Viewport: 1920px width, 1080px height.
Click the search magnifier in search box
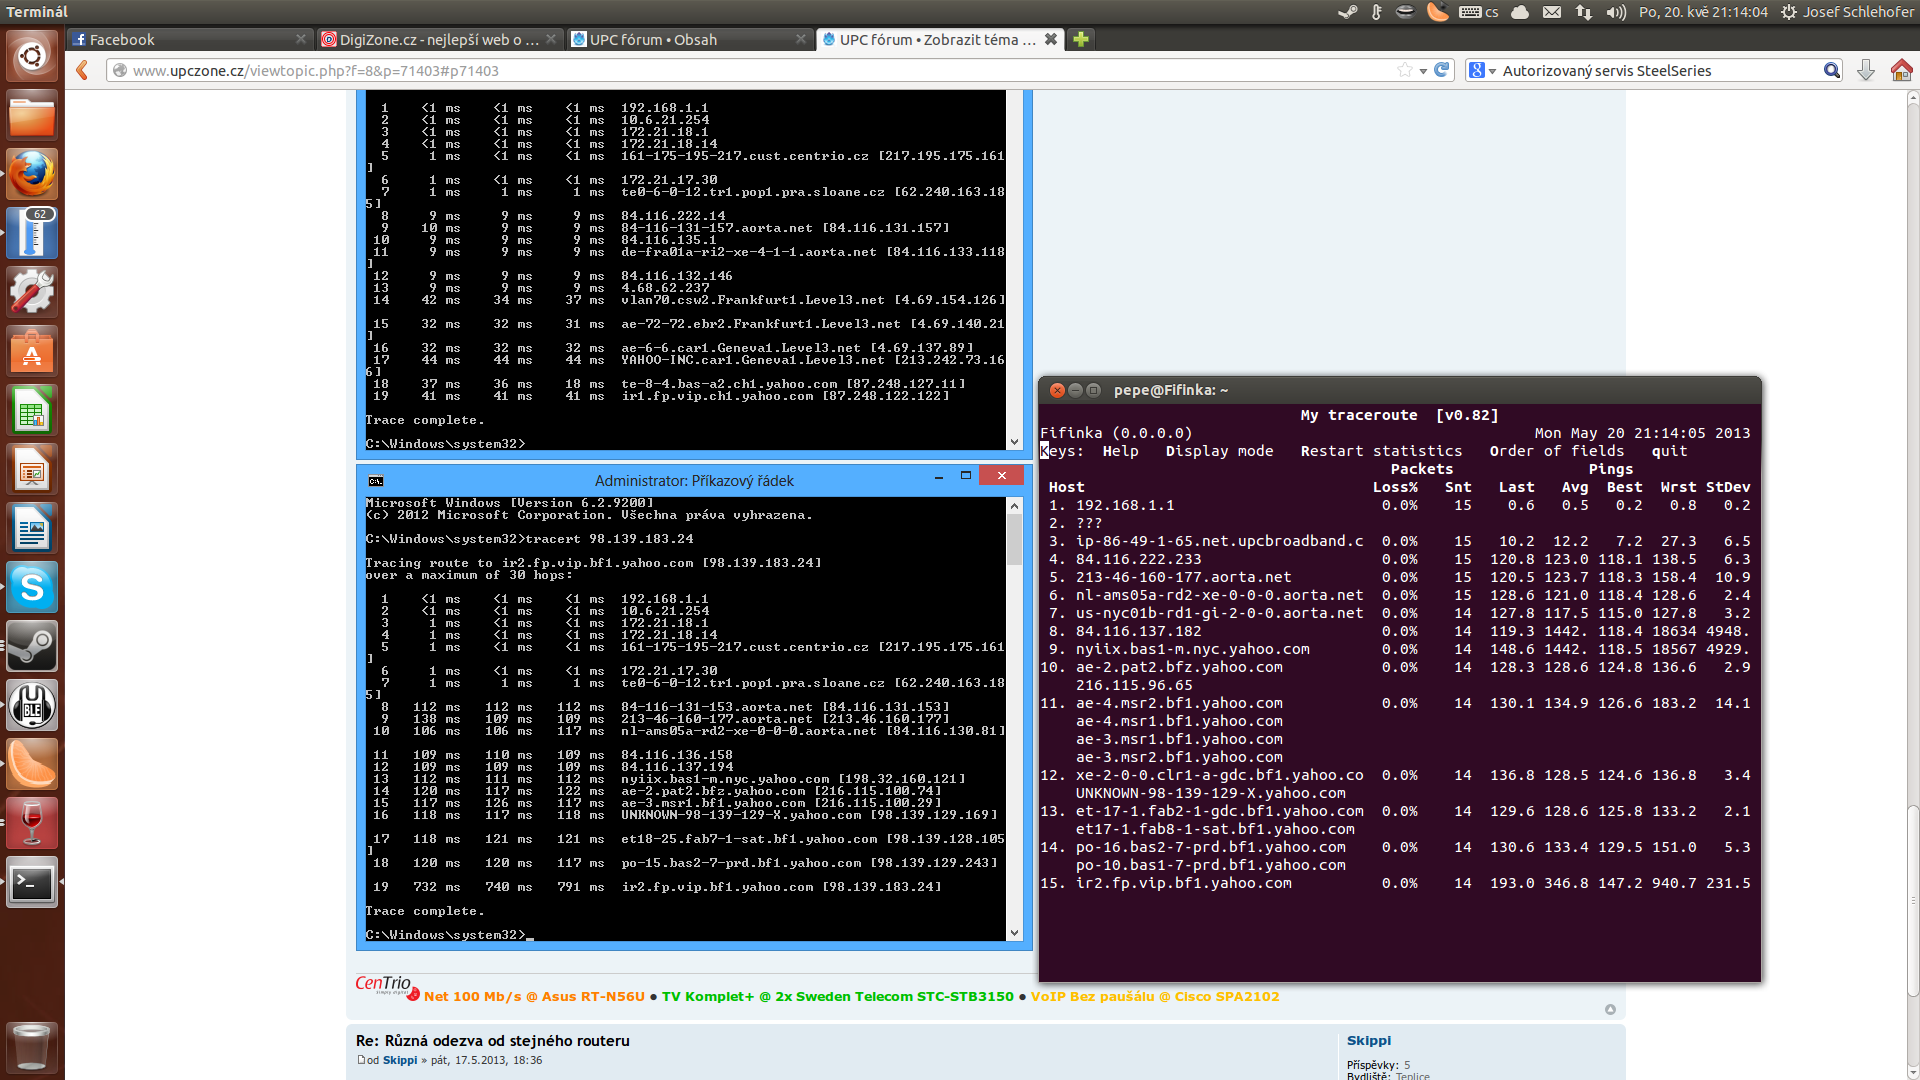tap(1831, 70)
